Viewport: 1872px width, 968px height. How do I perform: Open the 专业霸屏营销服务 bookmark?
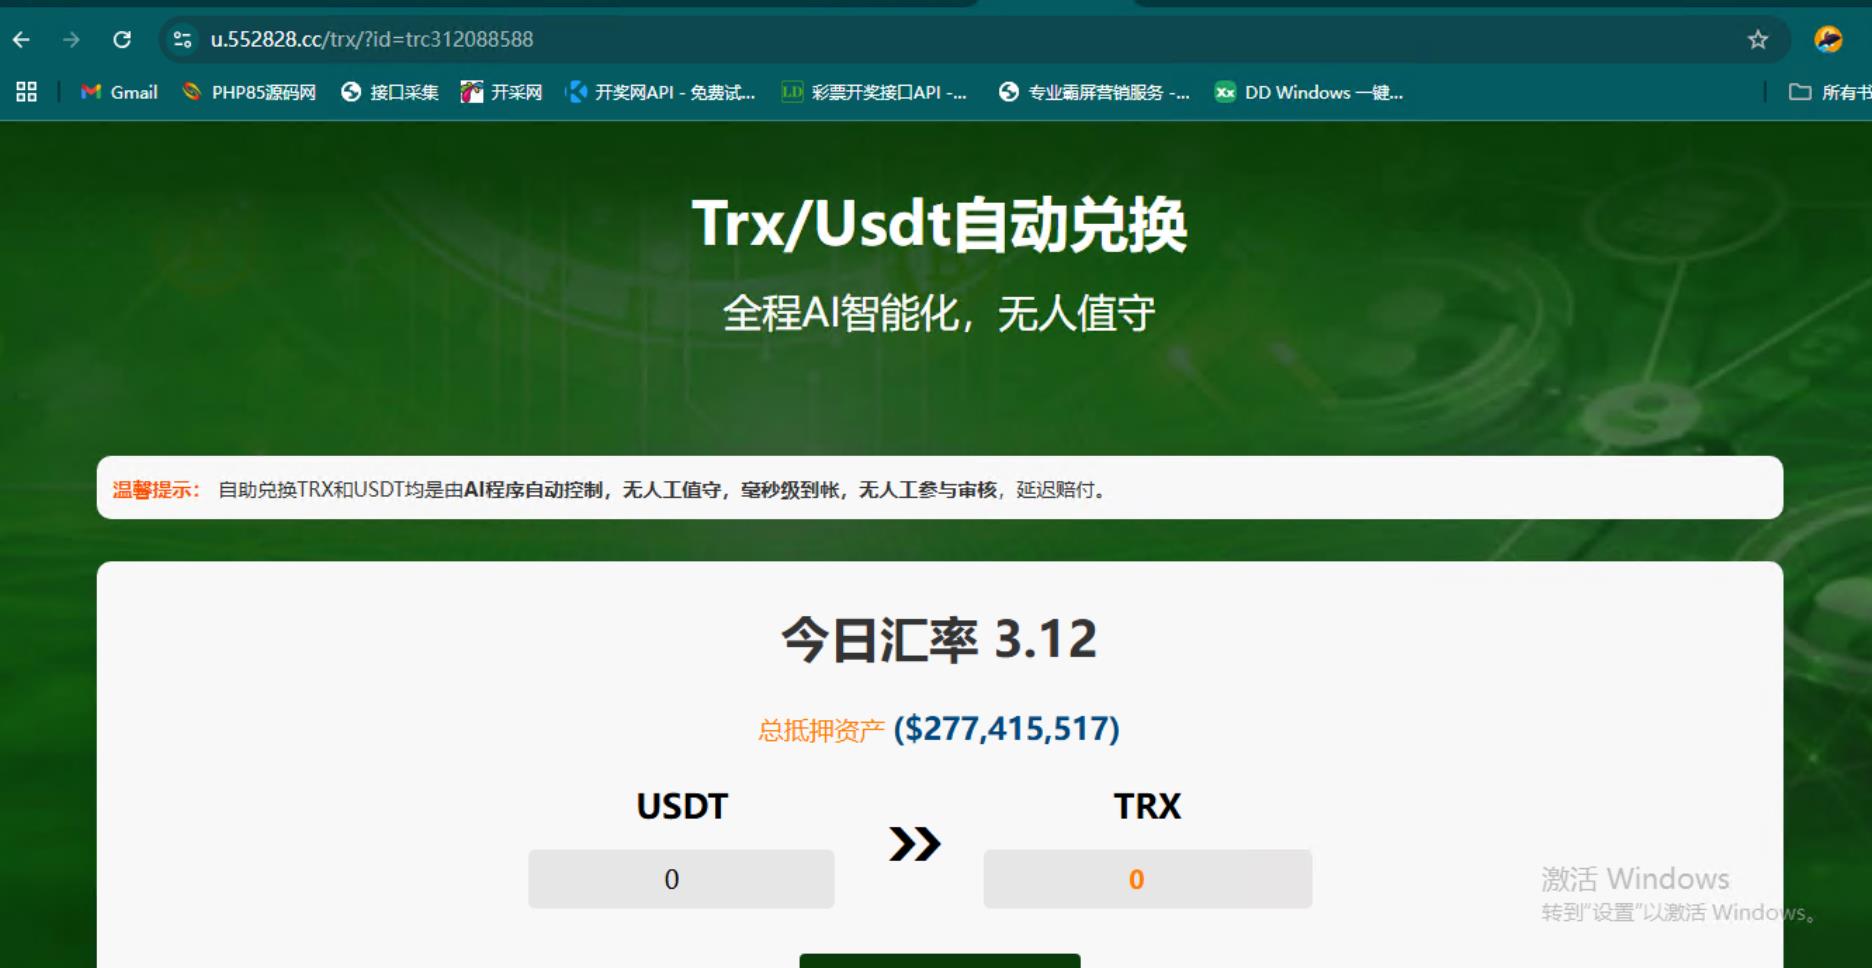coord(1095,92)
